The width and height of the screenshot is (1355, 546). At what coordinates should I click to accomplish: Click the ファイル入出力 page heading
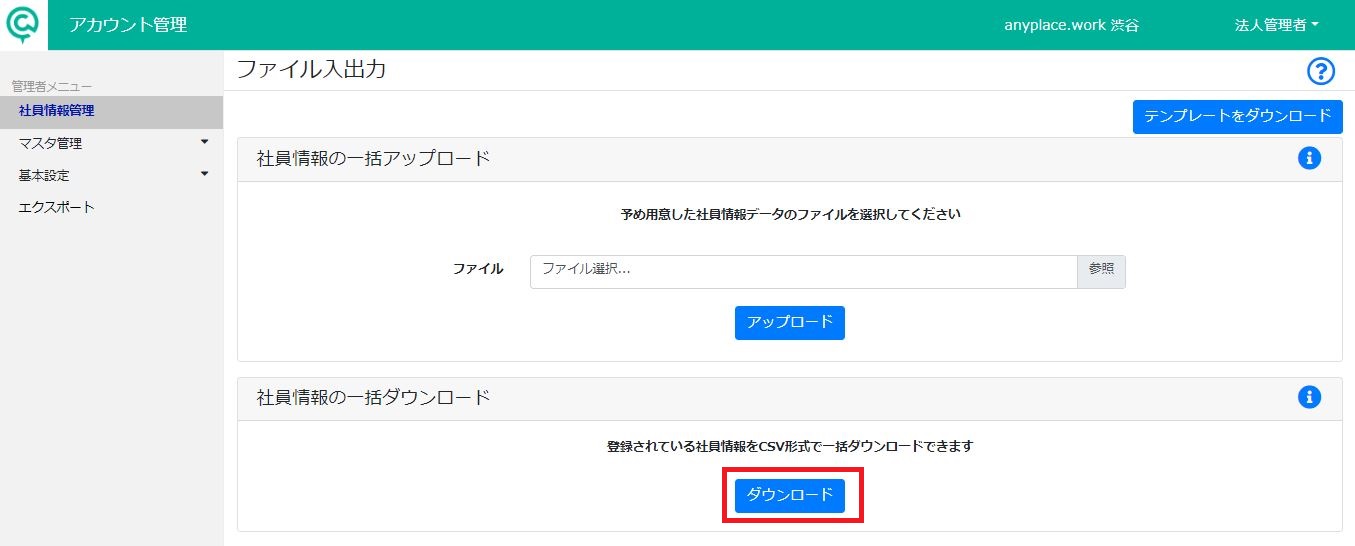[x=311, y=69]
